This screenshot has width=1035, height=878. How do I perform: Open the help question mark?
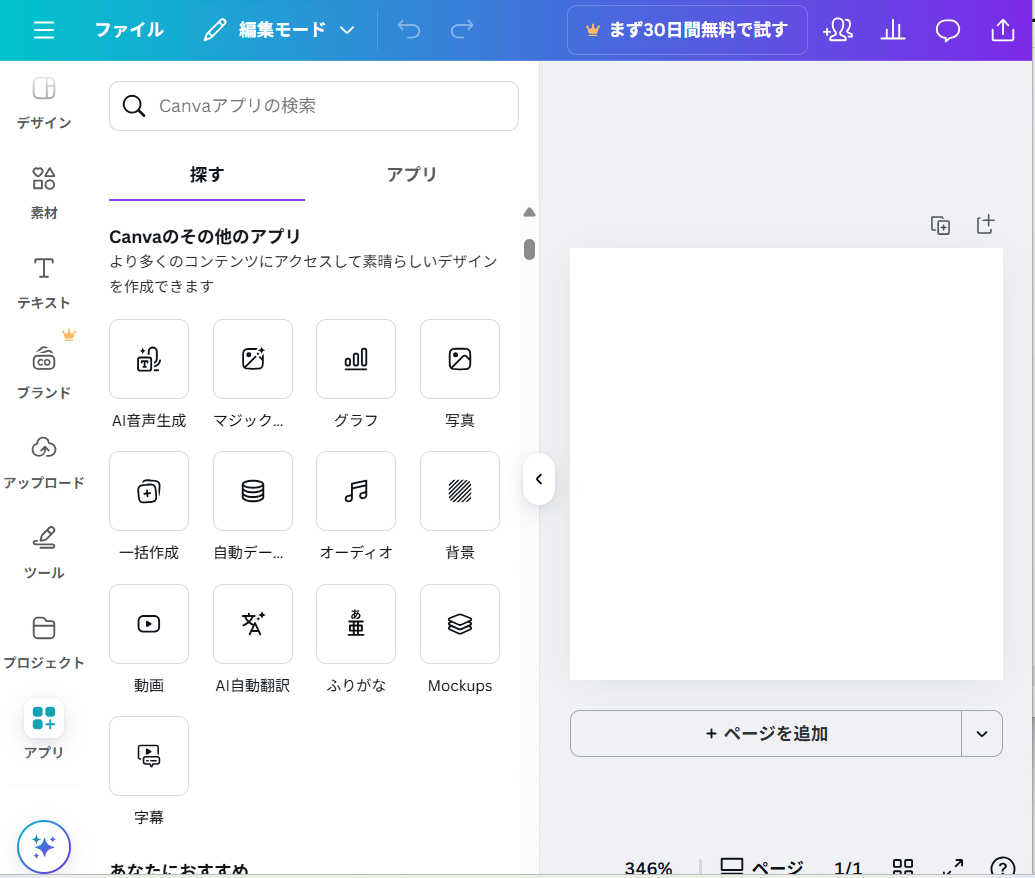[1003, 867]
